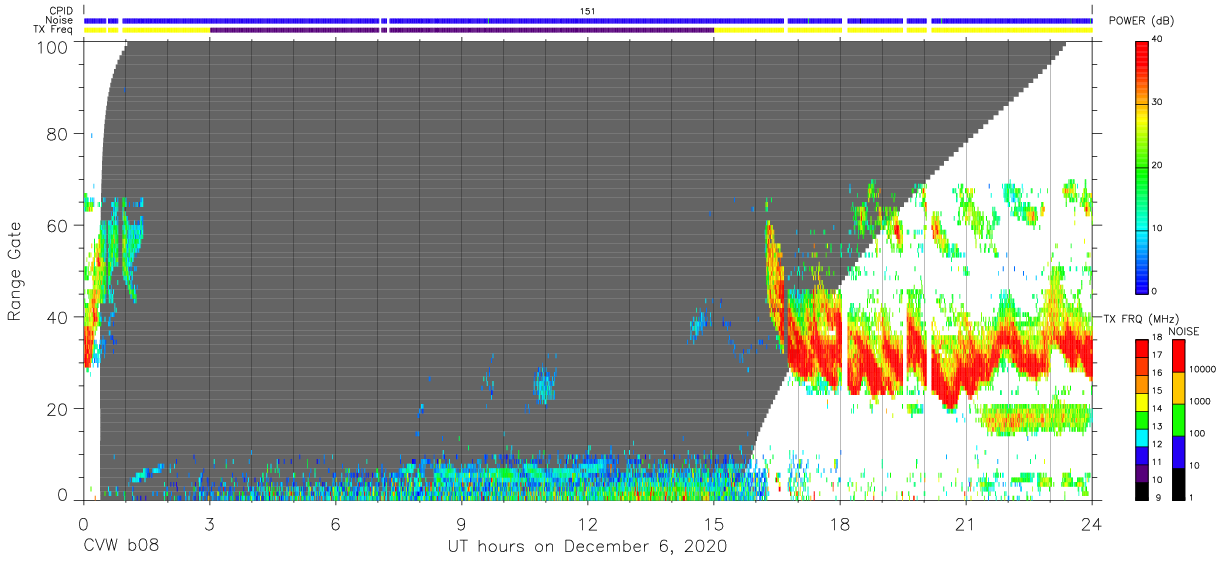1228x567 pixels.
Task: Click the noise legend label '10000'
Action: coord(1201,369)
